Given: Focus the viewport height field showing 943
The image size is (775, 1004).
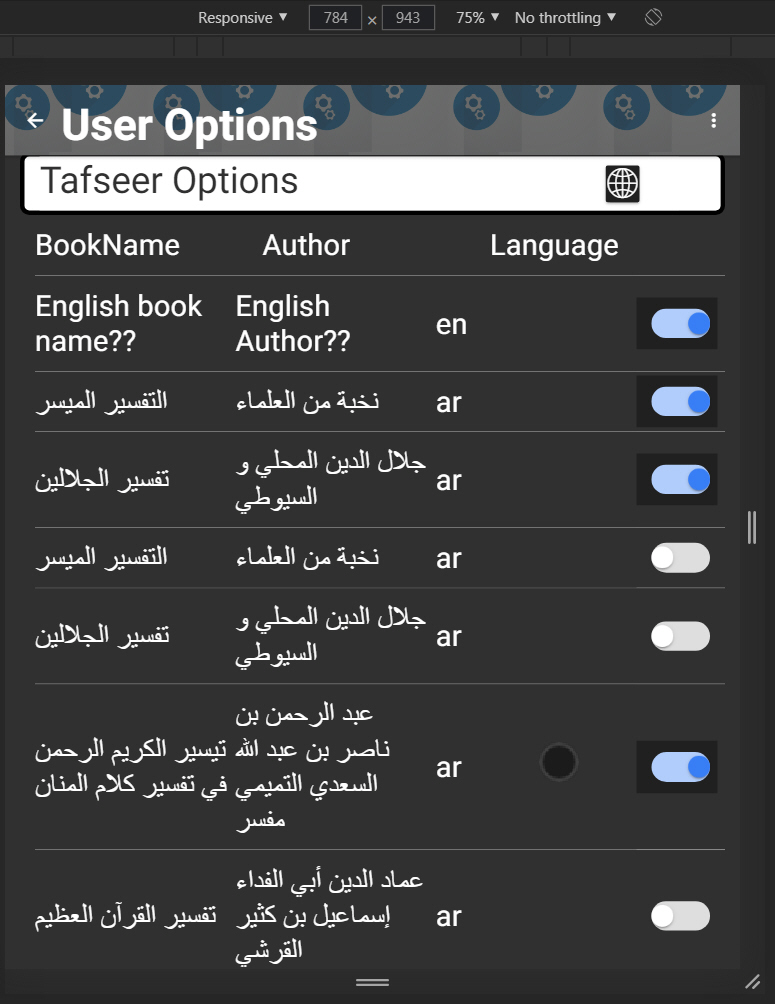Looking at the screenshot, I should click(x=408, y=18).
